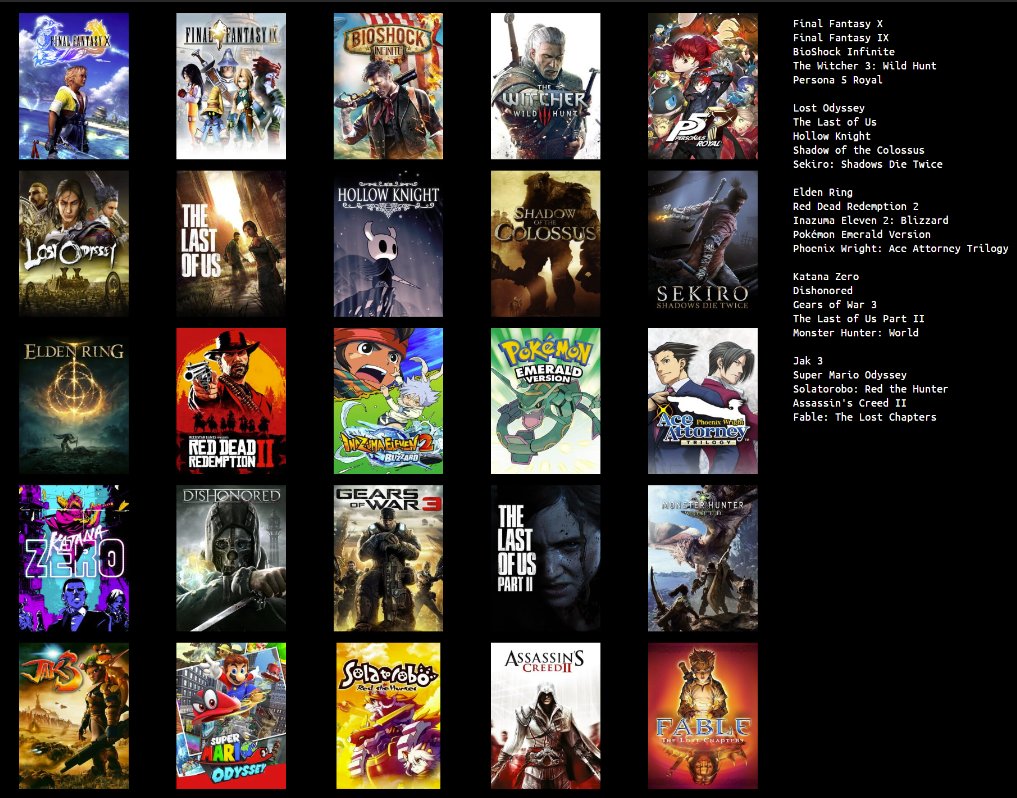Click the Dishonored cover image

pyautogui.click(x=231, y=558)
